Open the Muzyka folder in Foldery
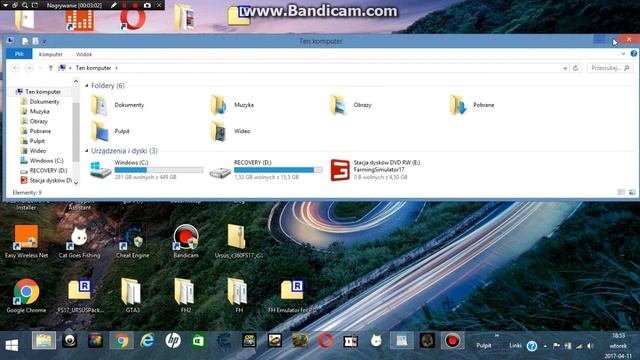This screenshot has width=640, height=360. 232,105
